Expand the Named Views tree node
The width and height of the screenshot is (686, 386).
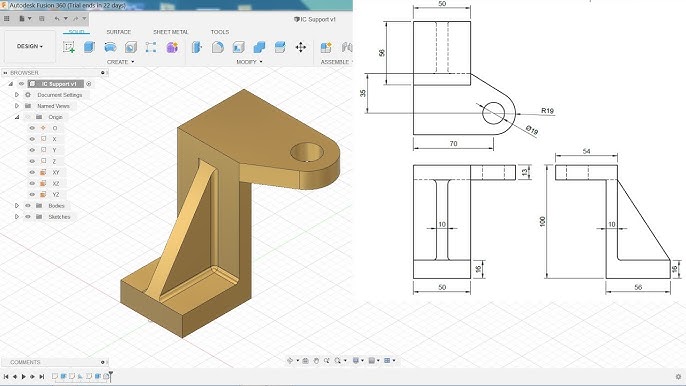coord(17,106)
